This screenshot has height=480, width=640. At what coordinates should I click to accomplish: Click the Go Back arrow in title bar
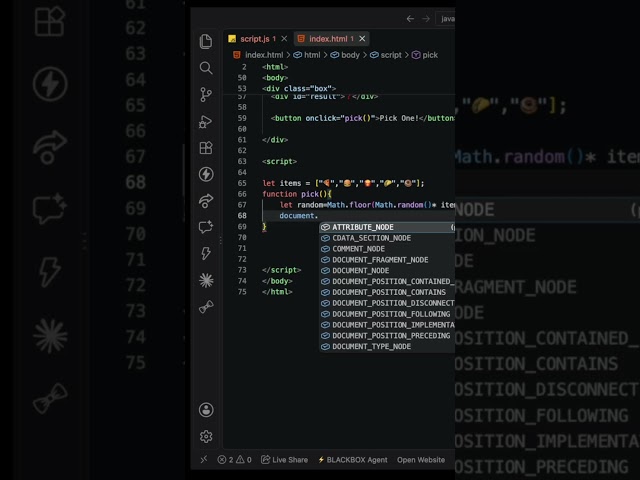click(410, 19)
